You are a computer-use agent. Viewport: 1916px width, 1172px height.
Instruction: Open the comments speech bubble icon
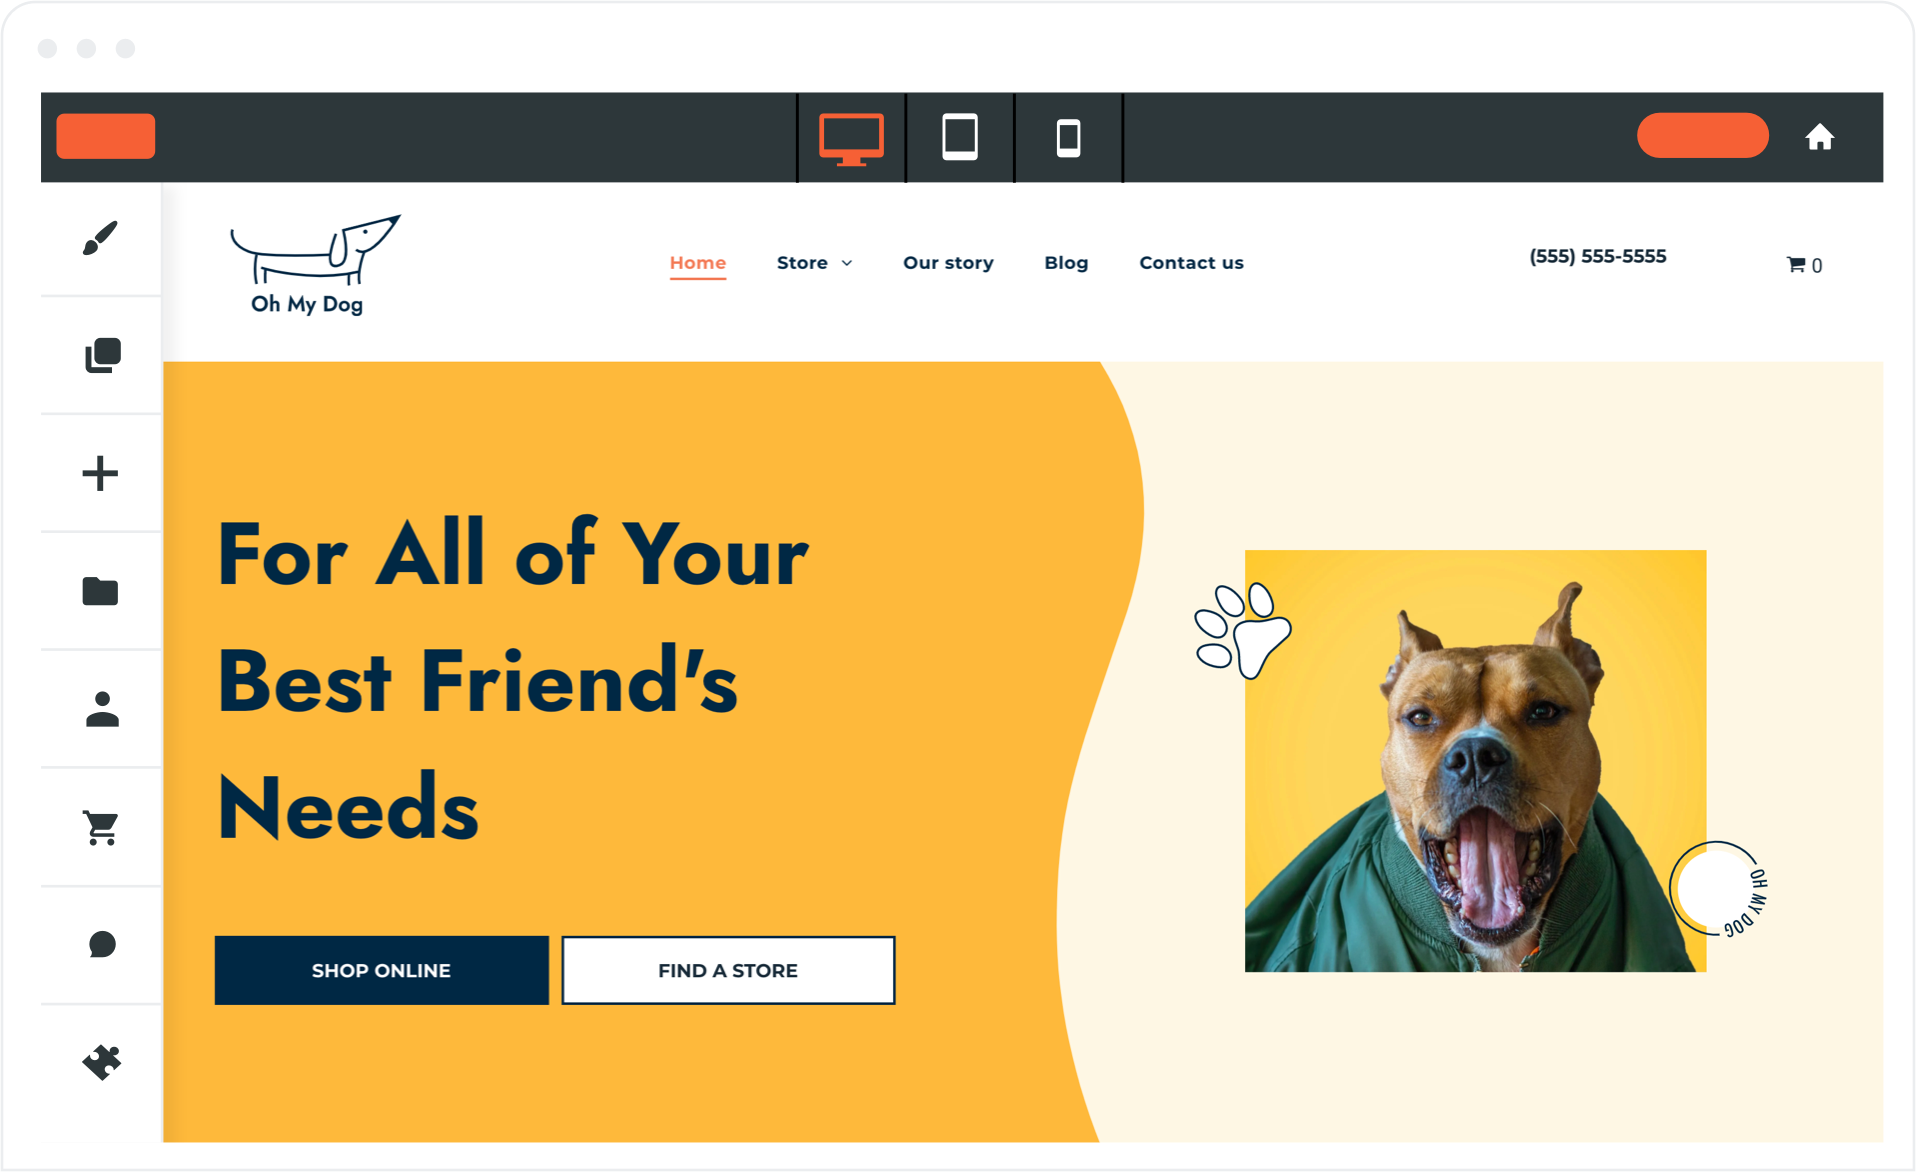coord(101,944)
